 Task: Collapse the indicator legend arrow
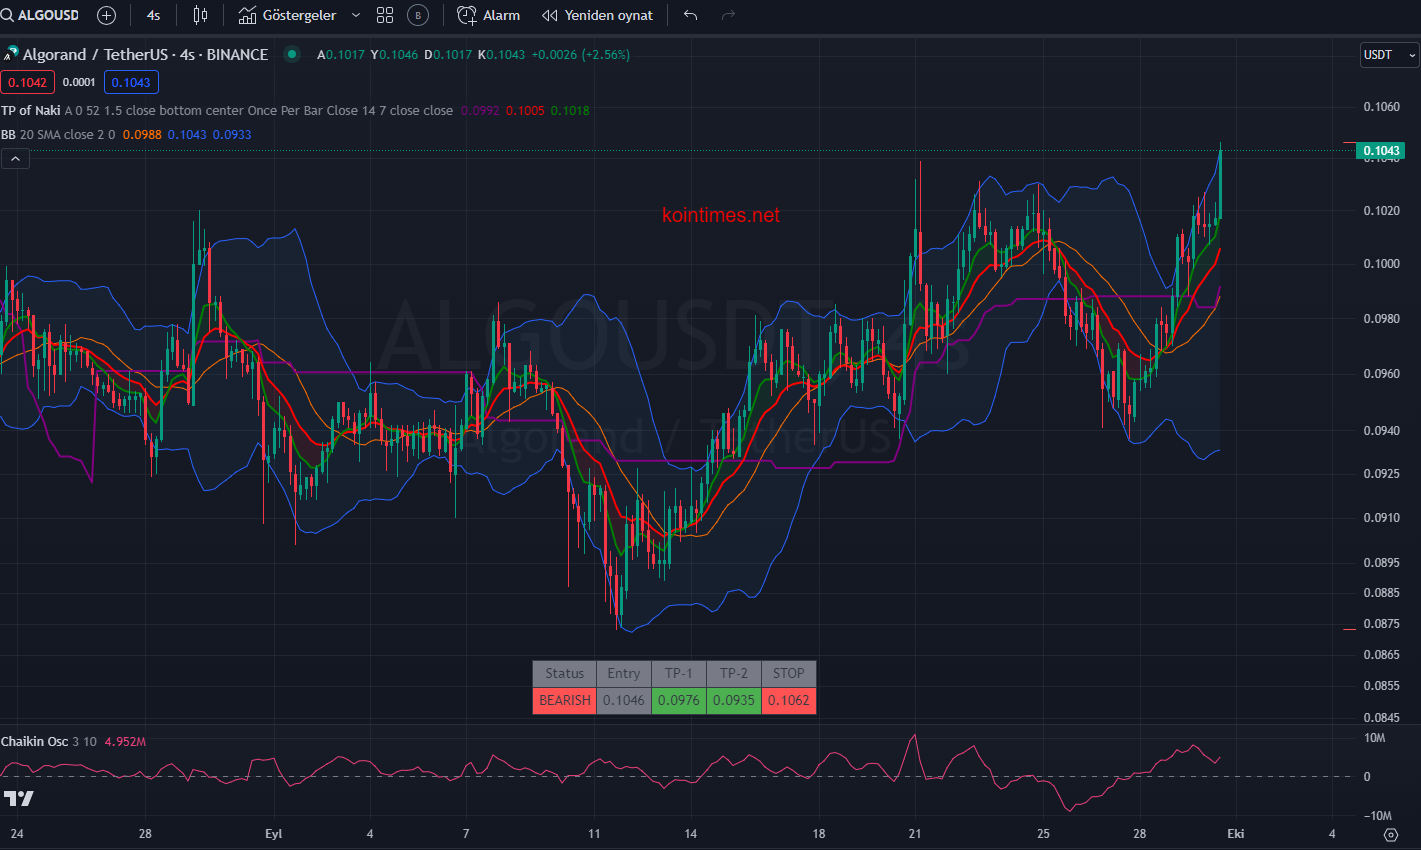[x=15, y=158]
